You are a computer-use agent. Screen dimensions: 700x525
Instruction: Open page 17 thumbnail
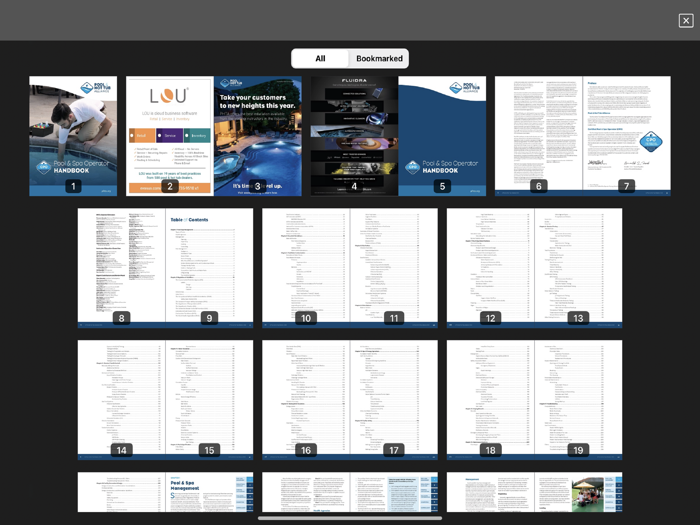(x=394, y=400)
